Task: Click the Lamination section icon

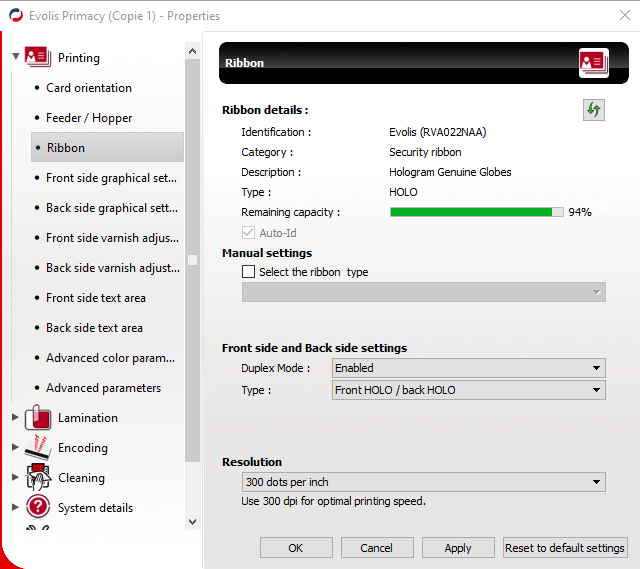Action: click(x=38, y=418)
